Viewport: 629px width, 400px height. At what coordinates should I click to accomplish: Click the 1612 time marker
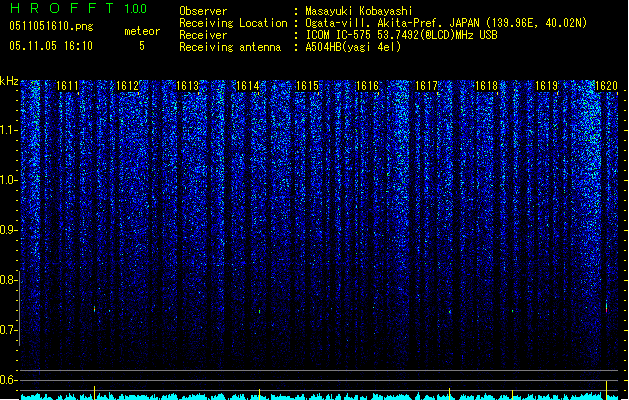[x=127, y=86]
